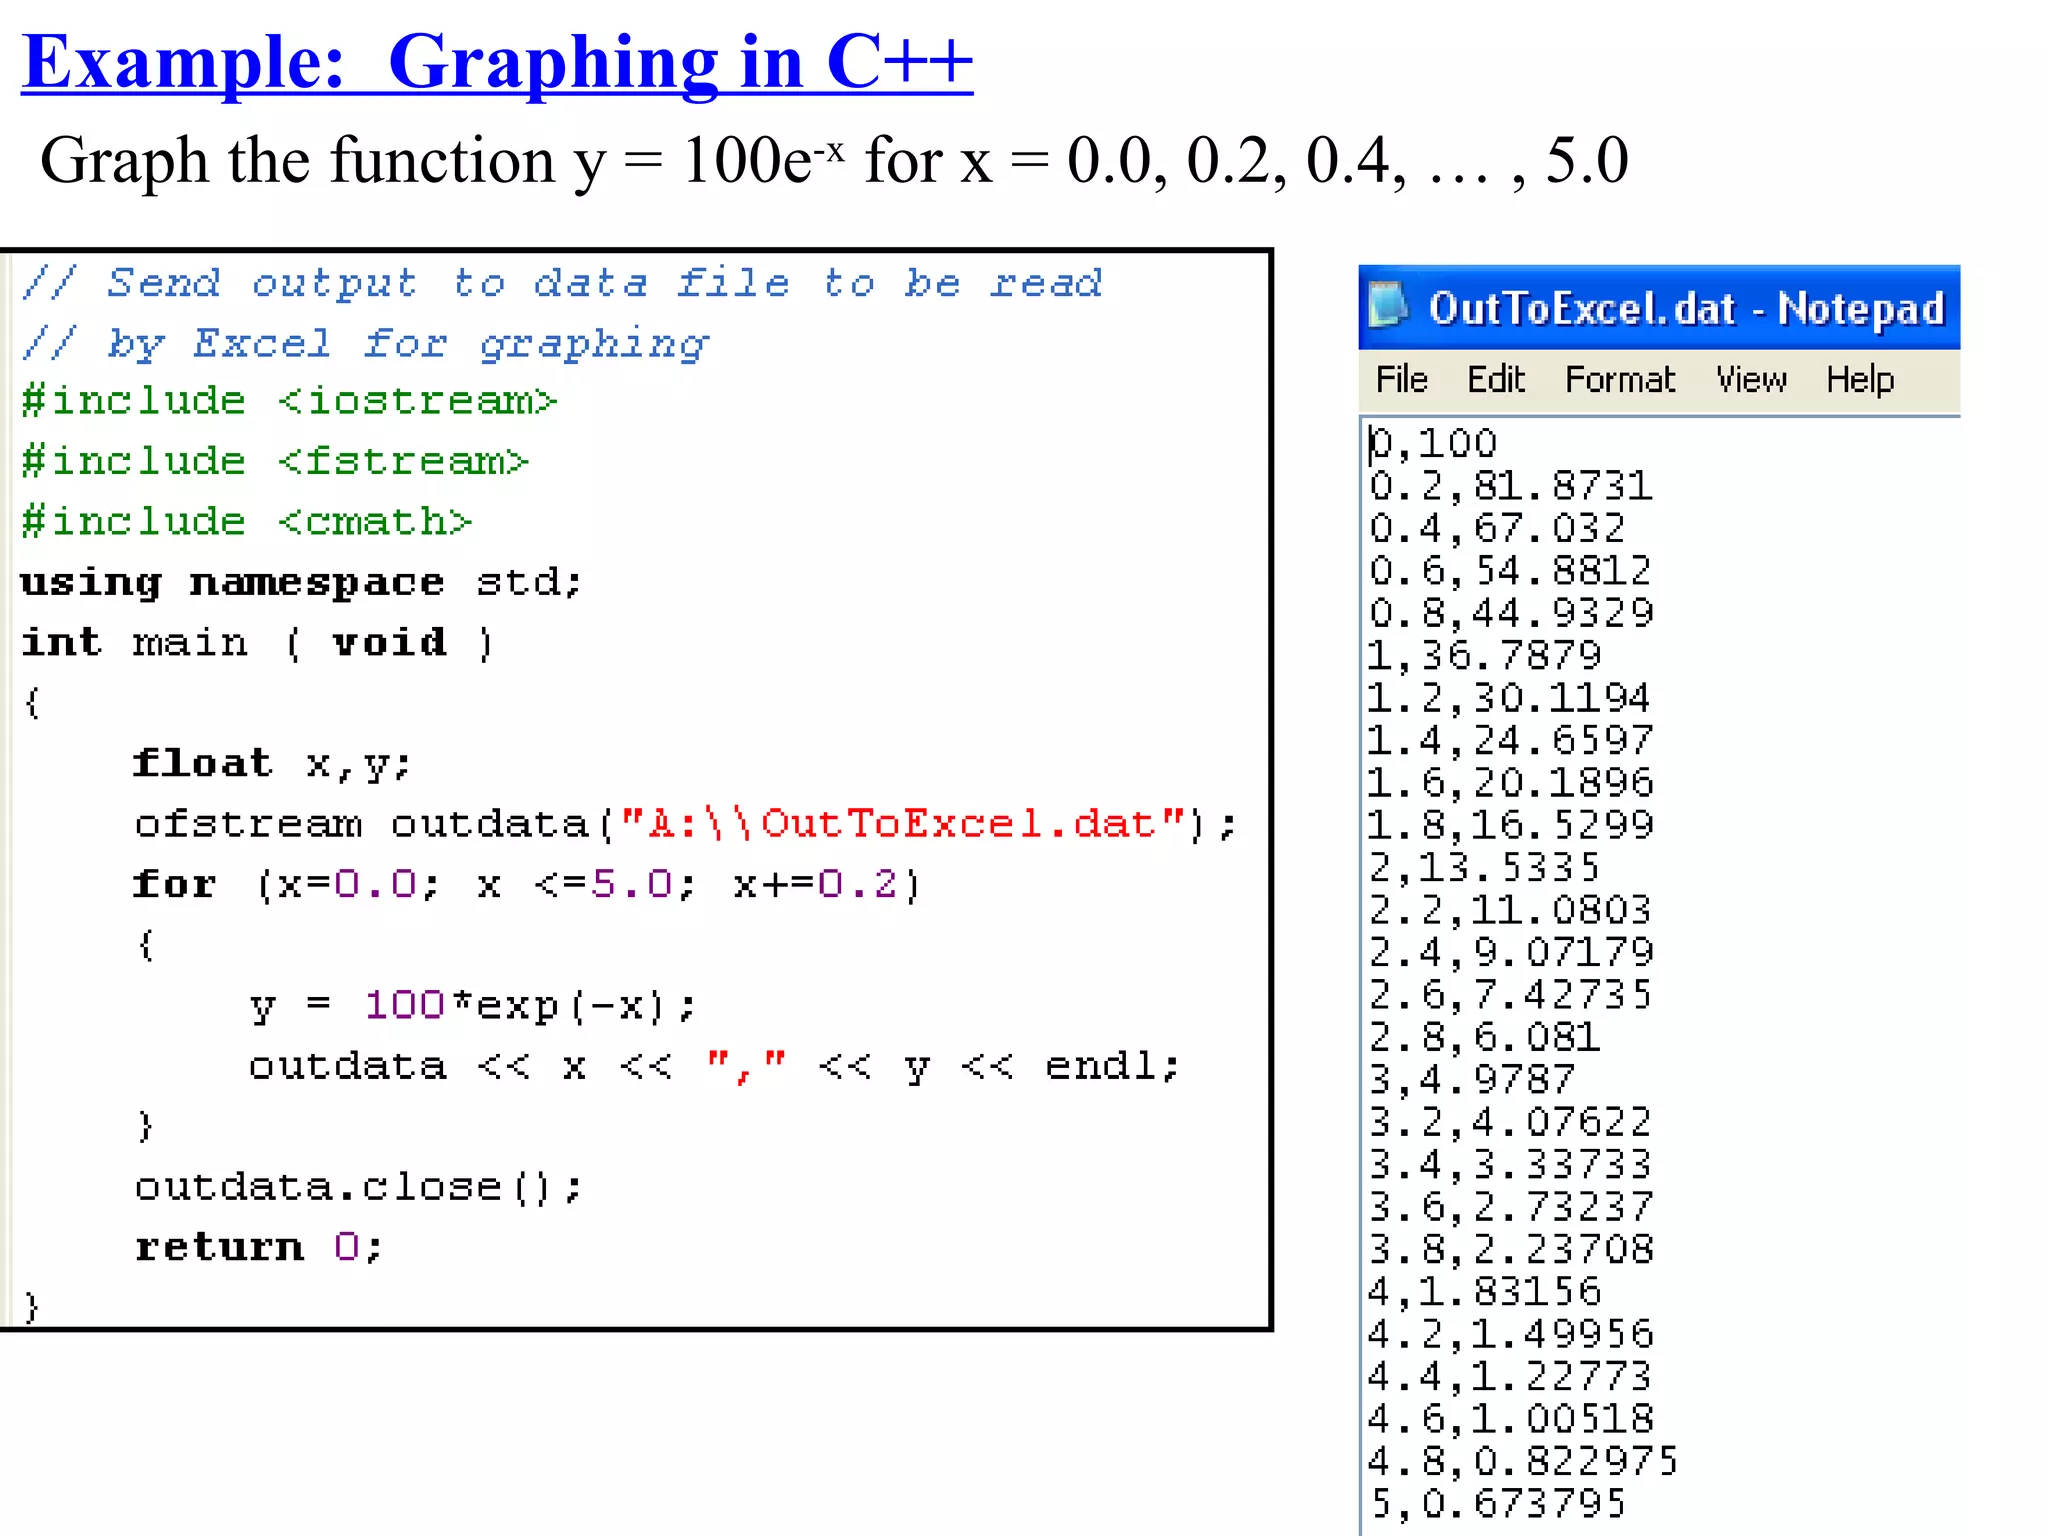Open the File menu in Notepad
This screenshot has height=1536, width=2048.
(x=1402, y=380)
